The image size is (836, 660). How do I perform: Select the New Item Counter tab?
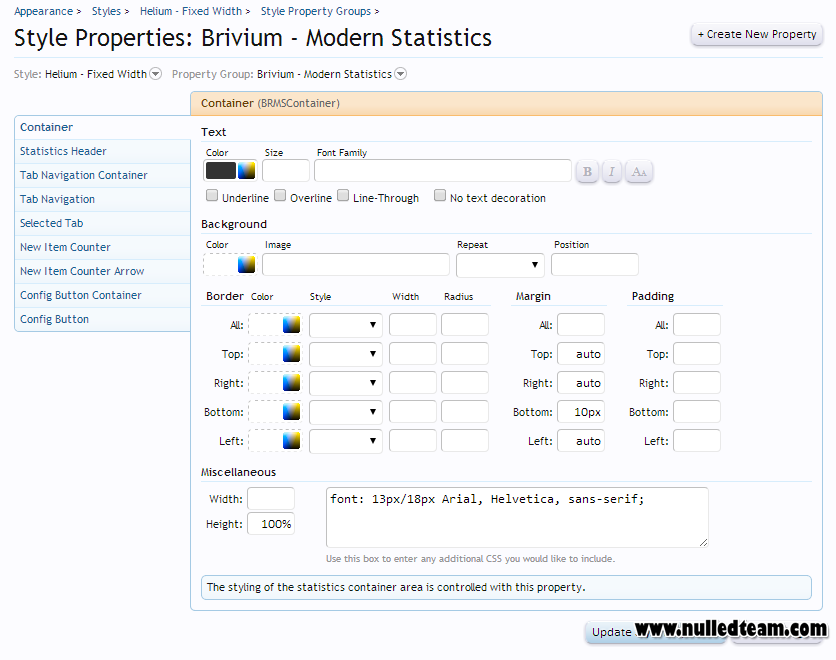[102, 247]
